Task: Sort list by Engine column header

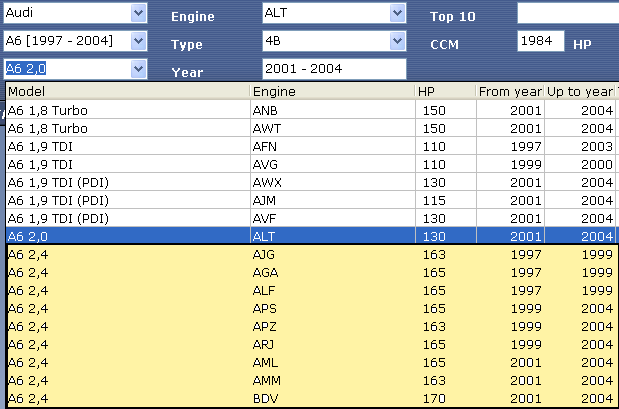Action: 333,91
